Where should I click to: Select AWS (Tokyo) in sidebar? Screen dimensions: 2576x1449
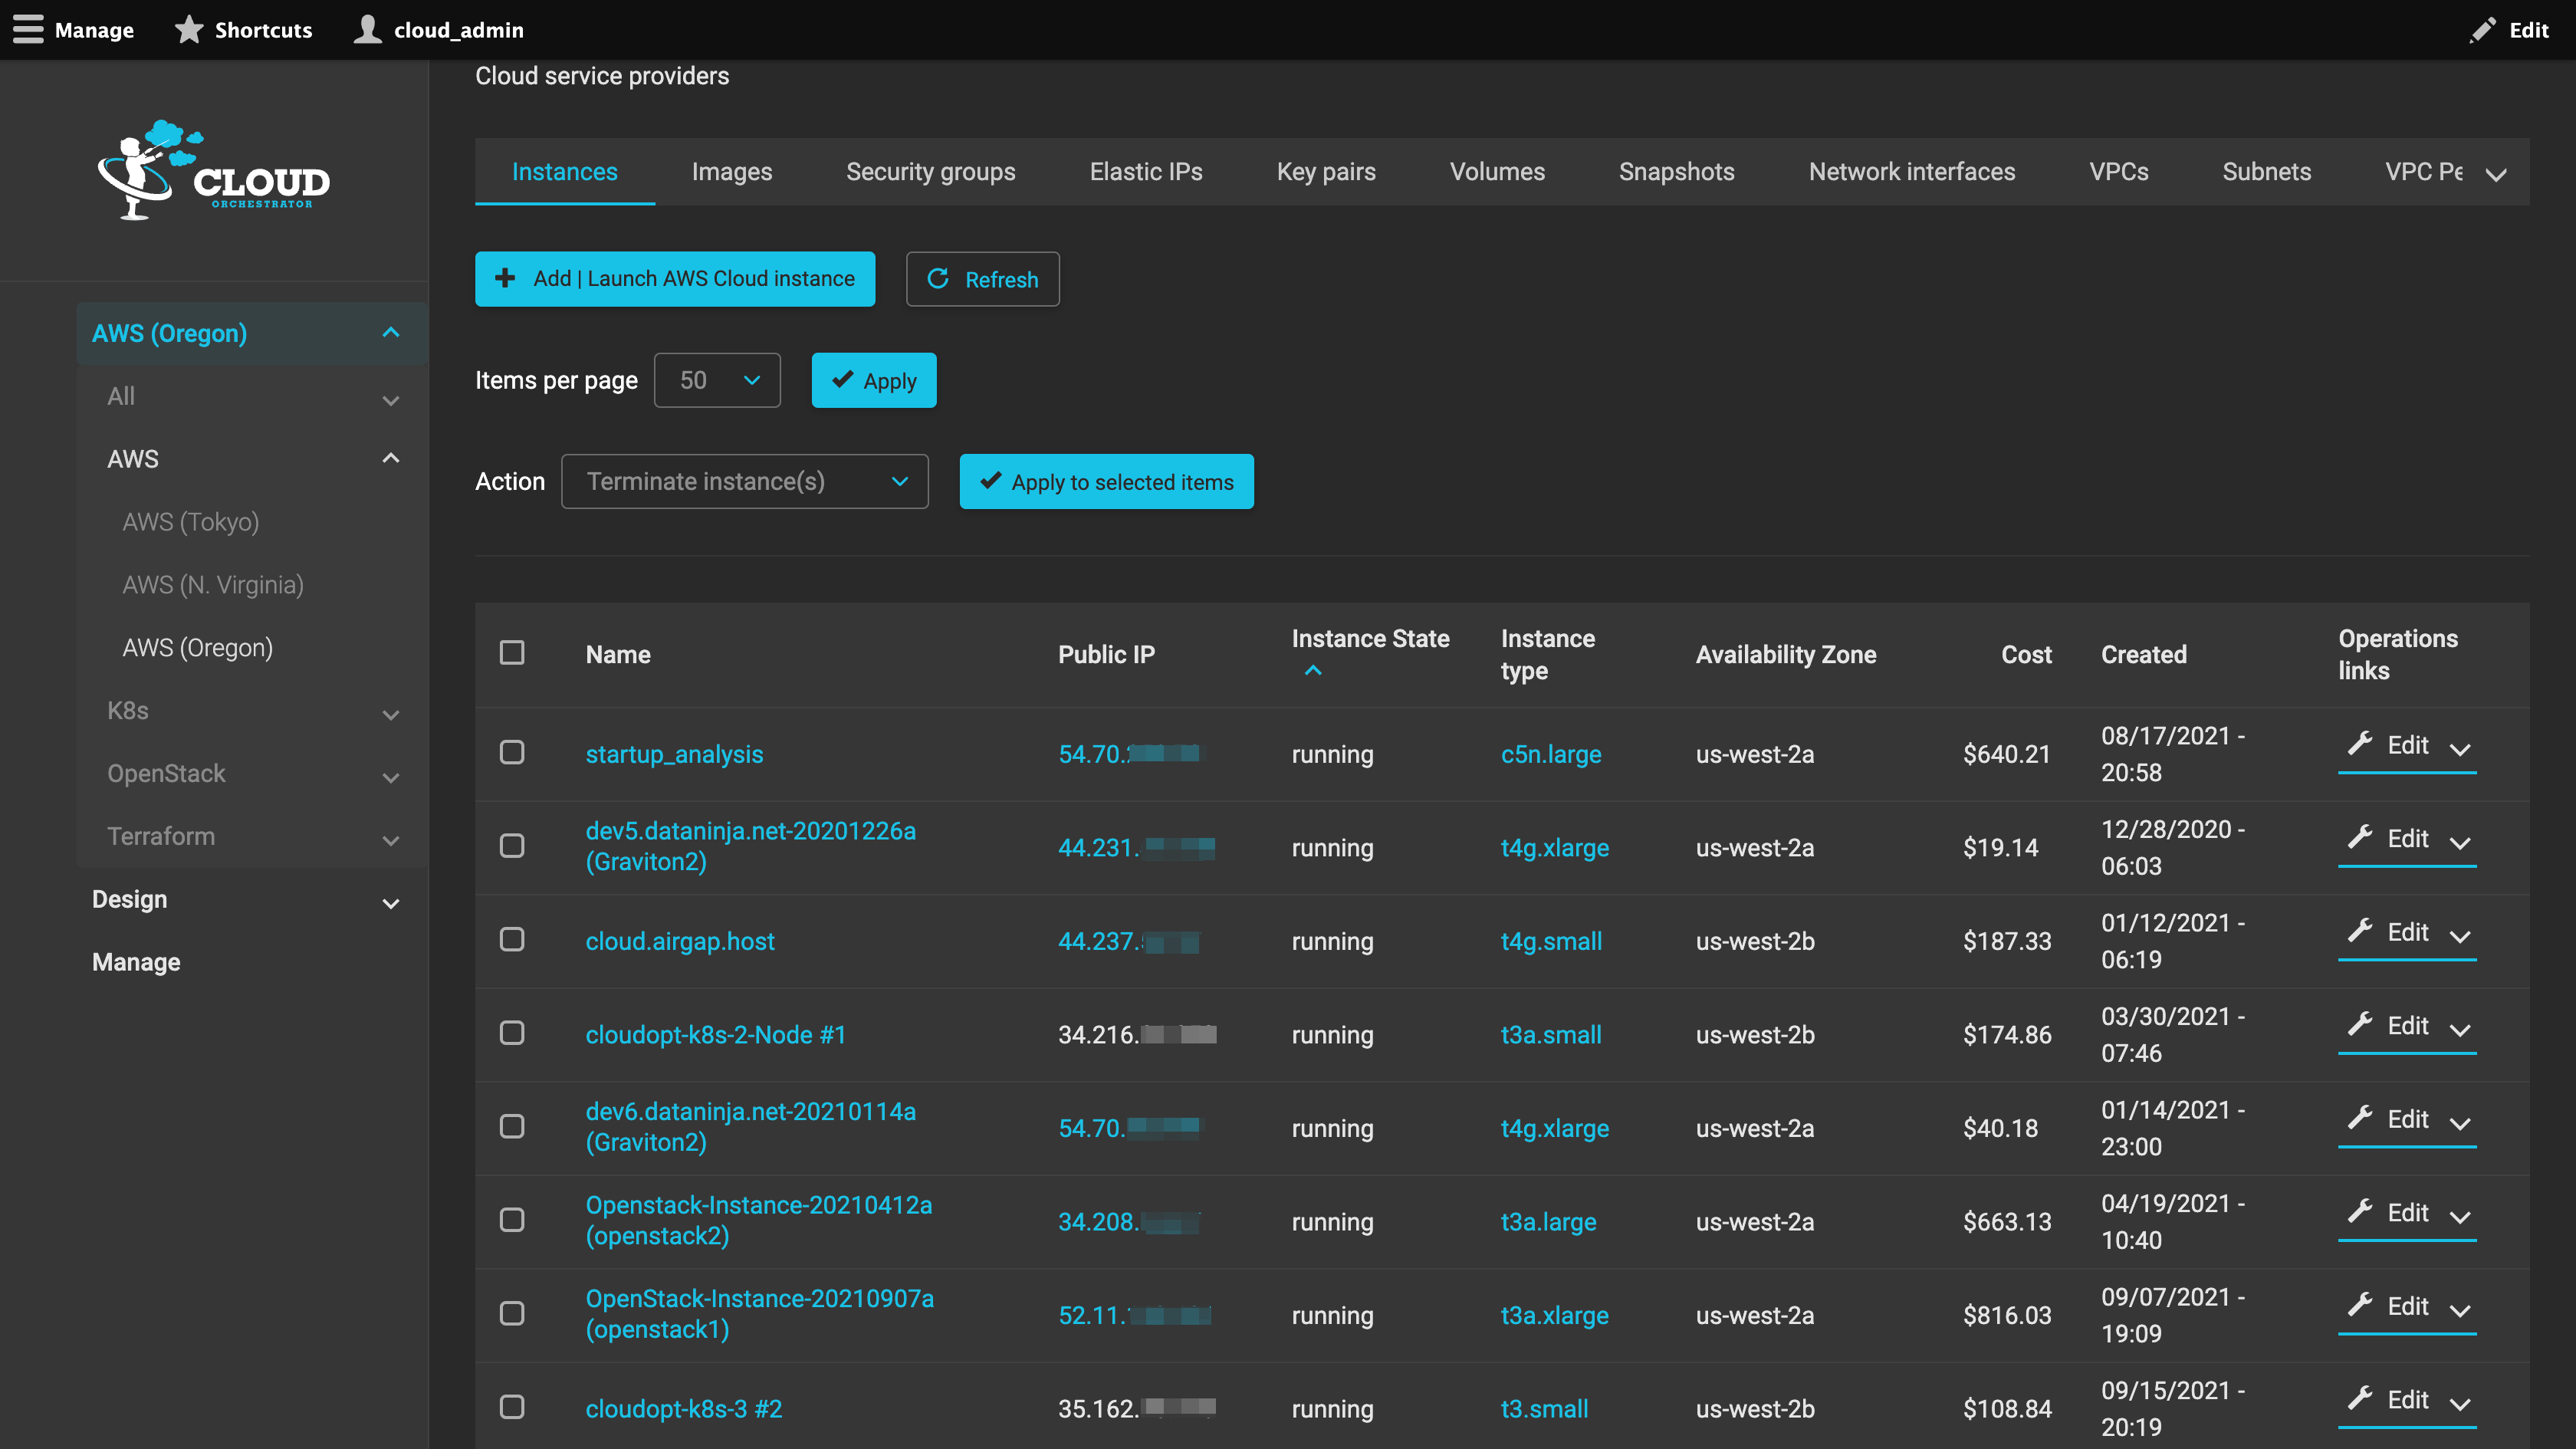190,522
